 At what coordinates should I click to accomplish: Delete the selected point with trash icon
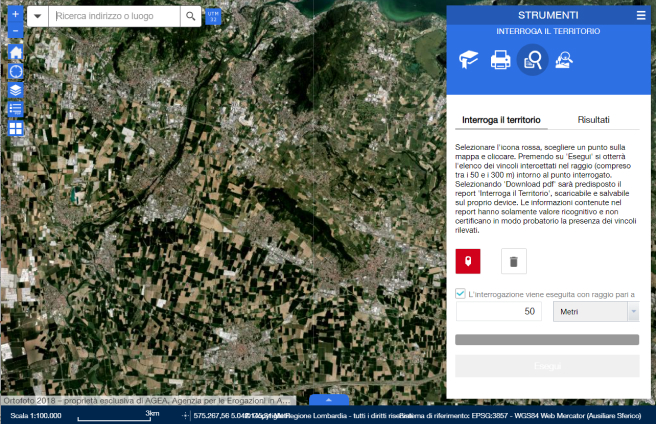514,261
